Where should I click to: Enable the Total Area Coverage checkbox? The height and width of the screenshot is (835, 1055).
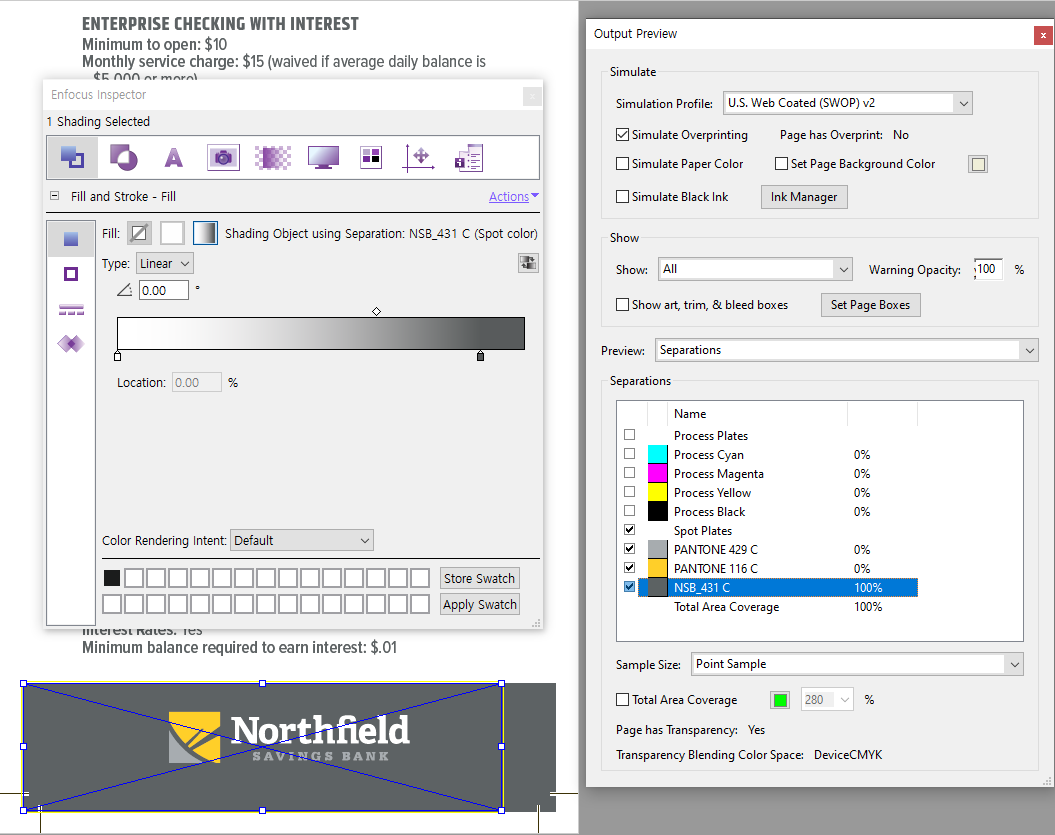622,700
